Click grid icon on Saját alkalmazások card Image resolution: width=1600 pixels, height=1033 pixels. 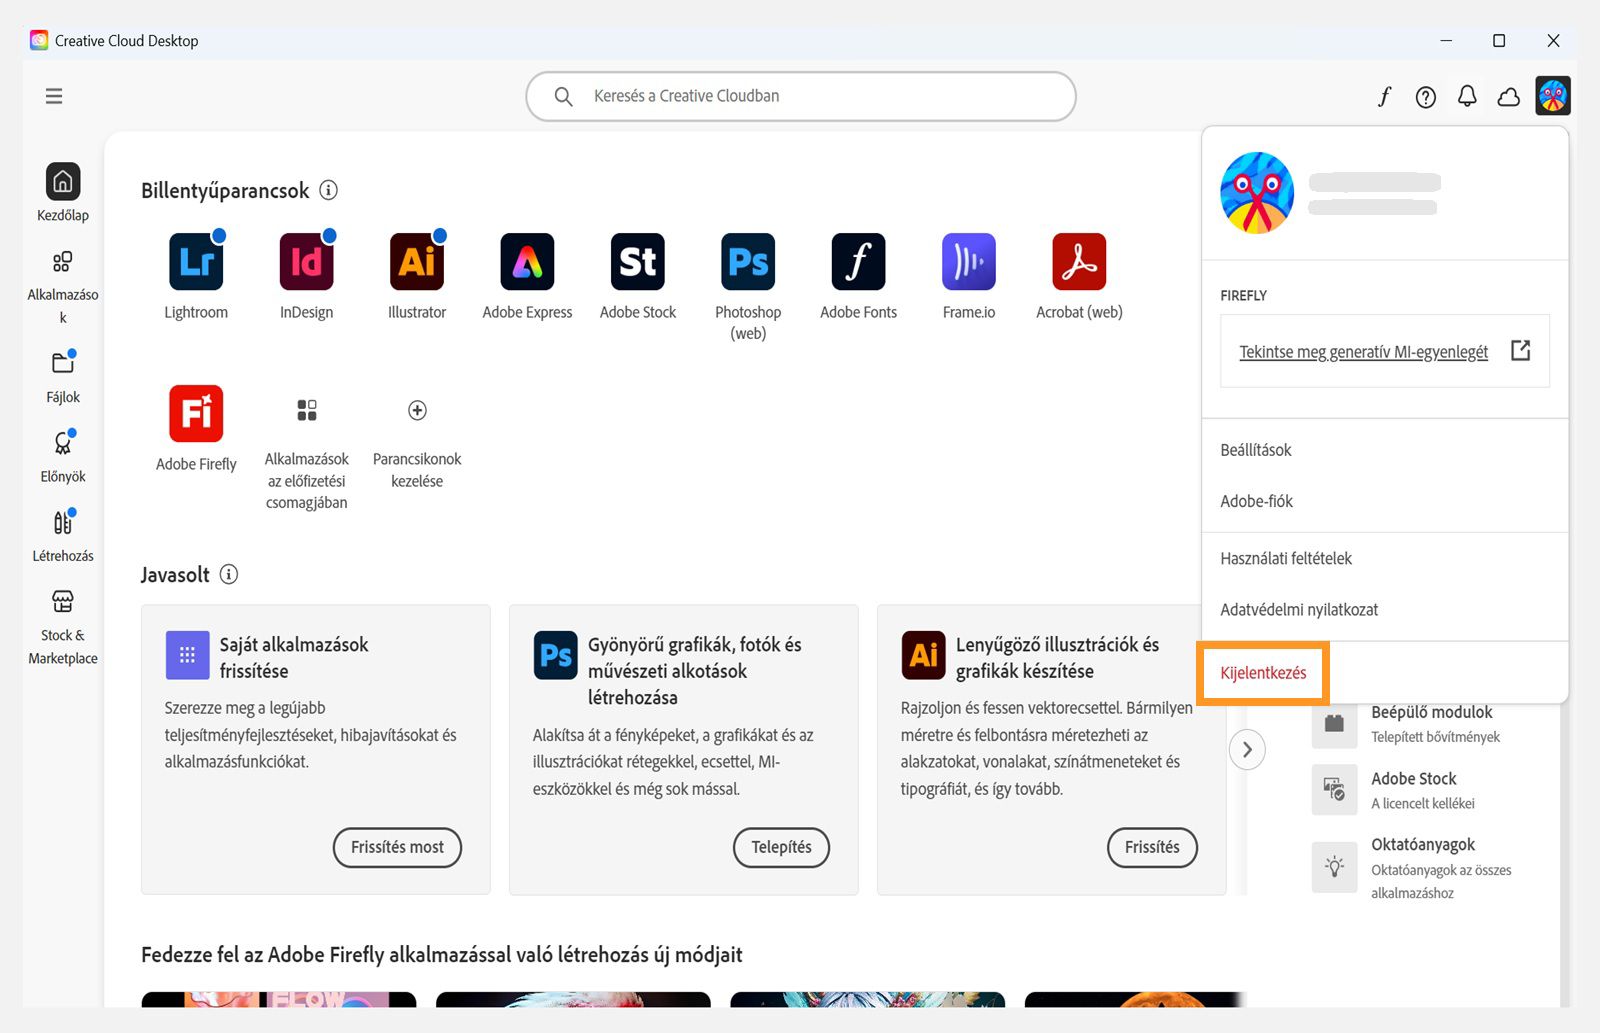point(187,655)
